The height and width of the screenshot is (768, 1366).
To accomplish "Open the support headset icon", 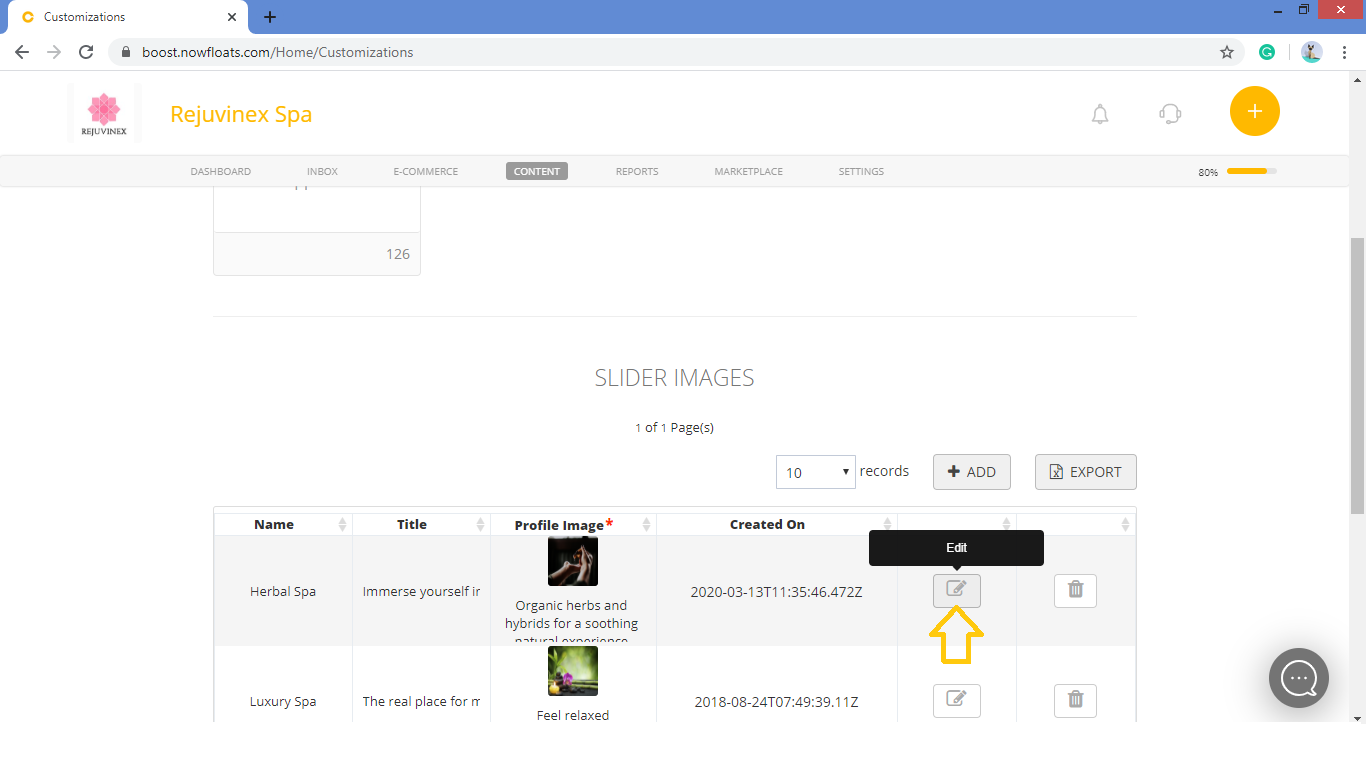I will [1170, 114].
